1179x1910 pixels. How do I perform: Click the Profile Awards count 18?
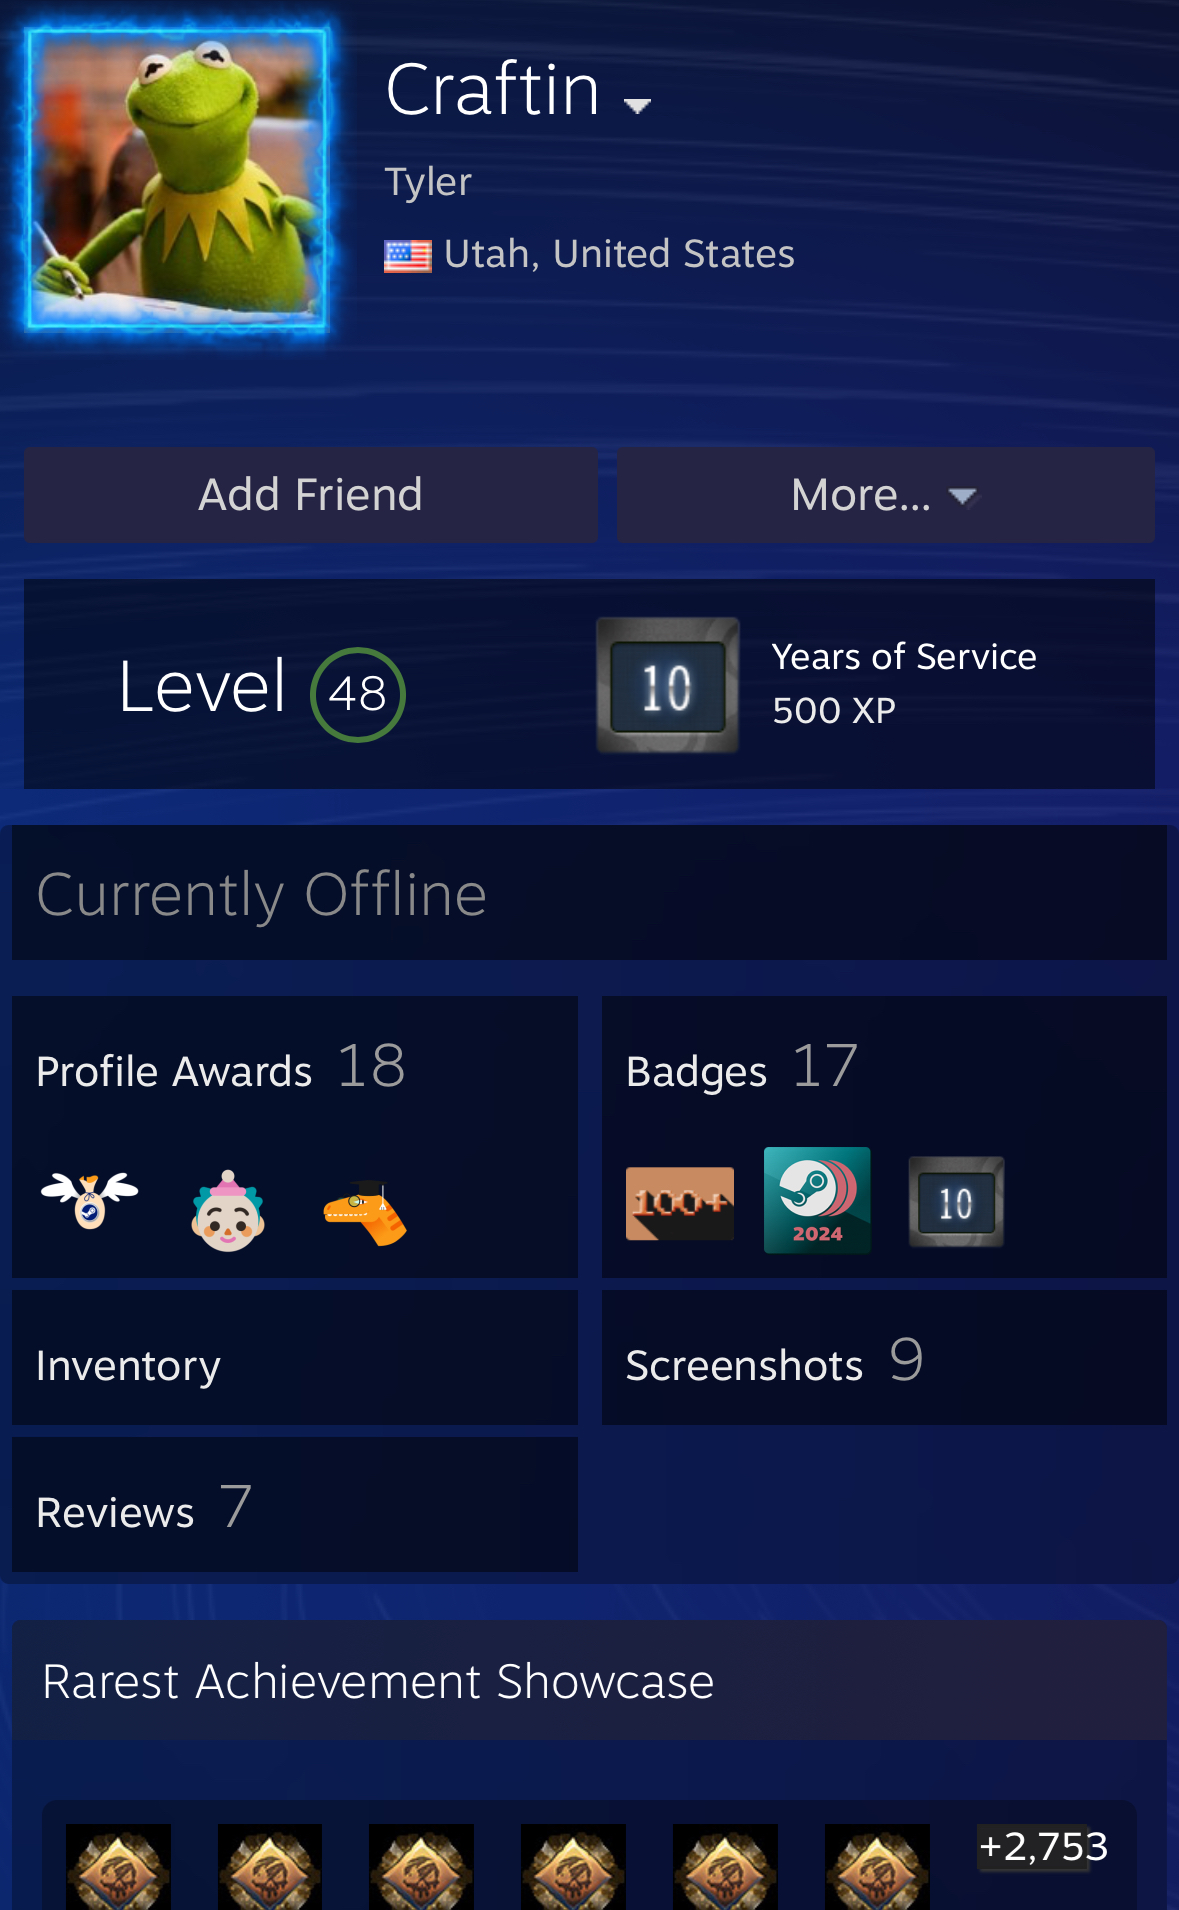point(372,1065)
